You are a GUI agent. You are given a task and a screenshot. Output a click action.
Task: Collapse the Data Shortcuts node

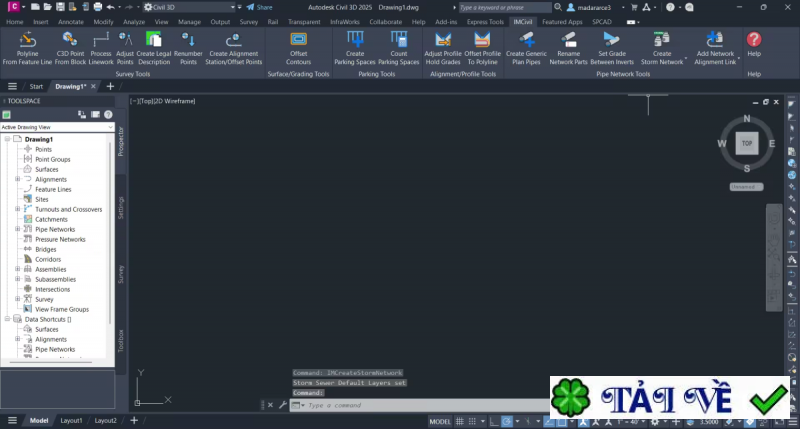(7, 319)
